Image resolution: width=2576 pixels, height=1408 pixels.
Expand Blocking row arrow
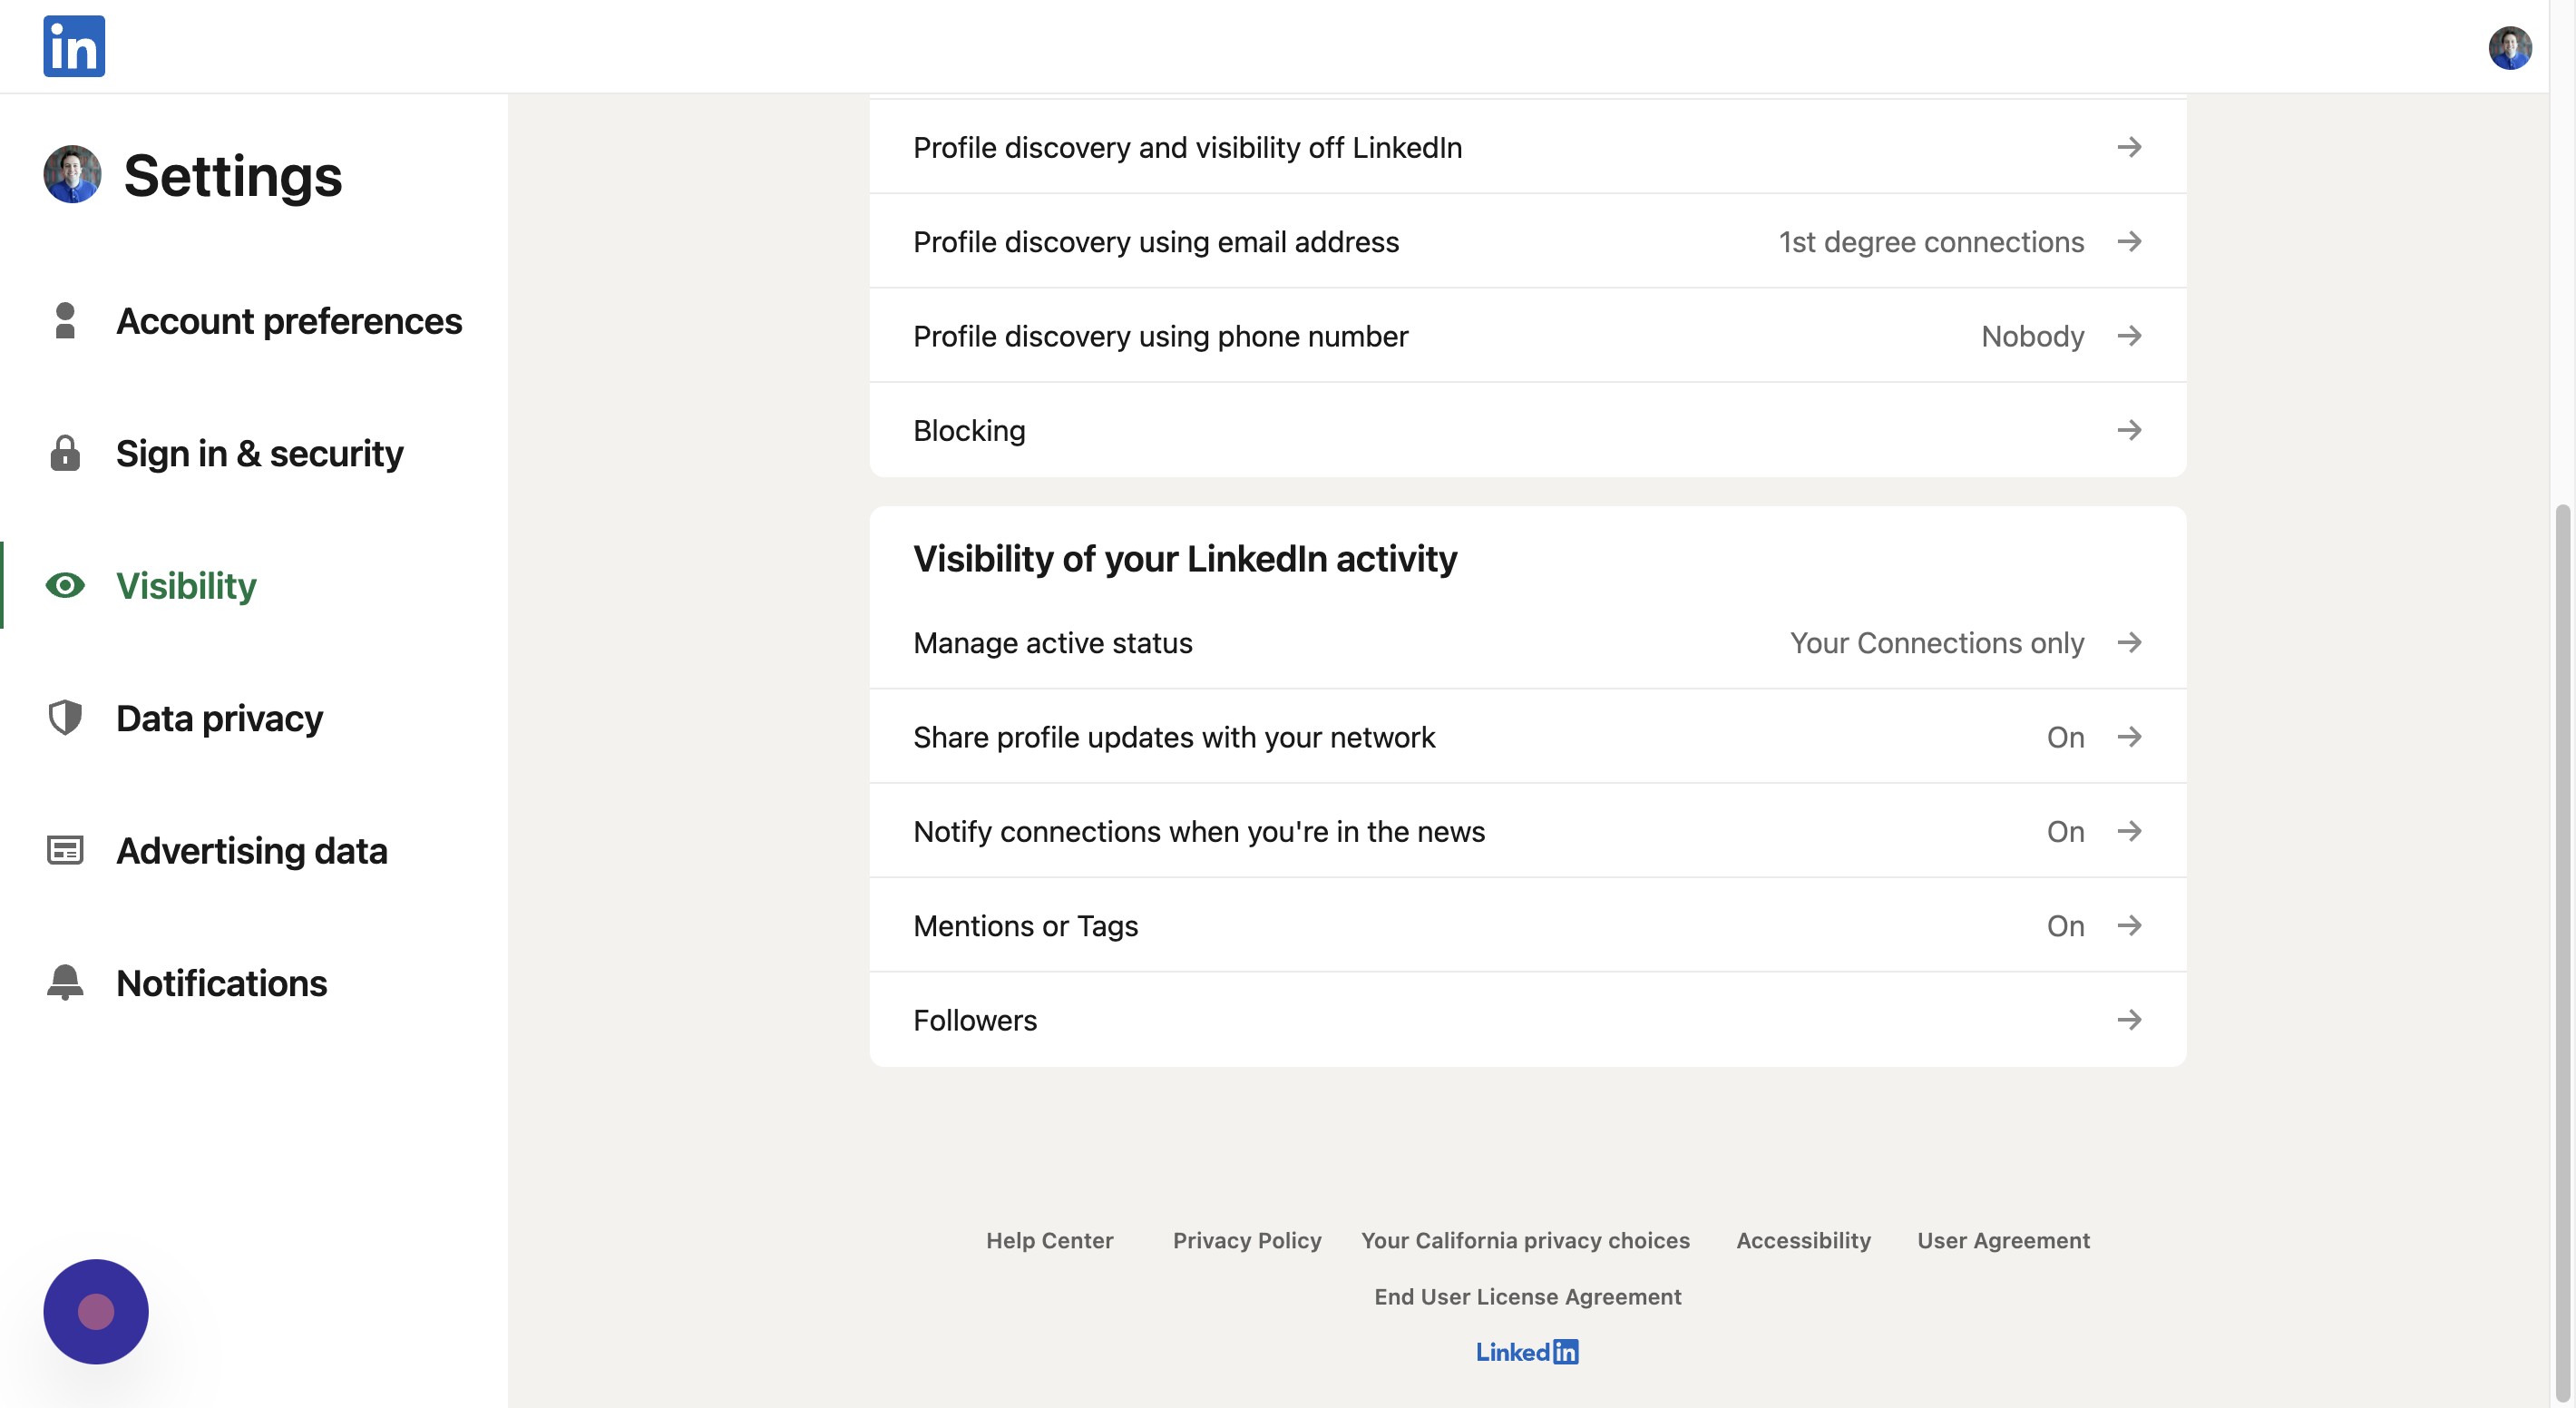(x=2129, y=430)
